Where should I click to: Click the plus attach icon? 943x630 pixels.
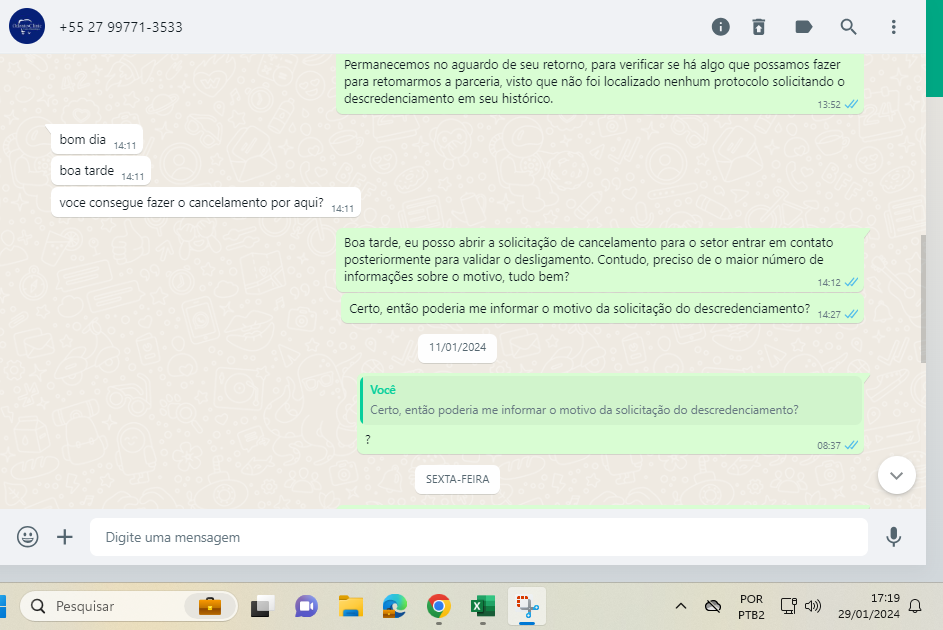pos(65,536)
